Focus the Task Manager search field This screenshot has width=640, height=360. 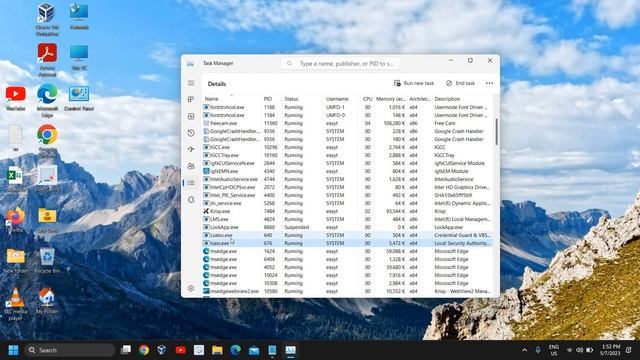[x=340, y=64]
